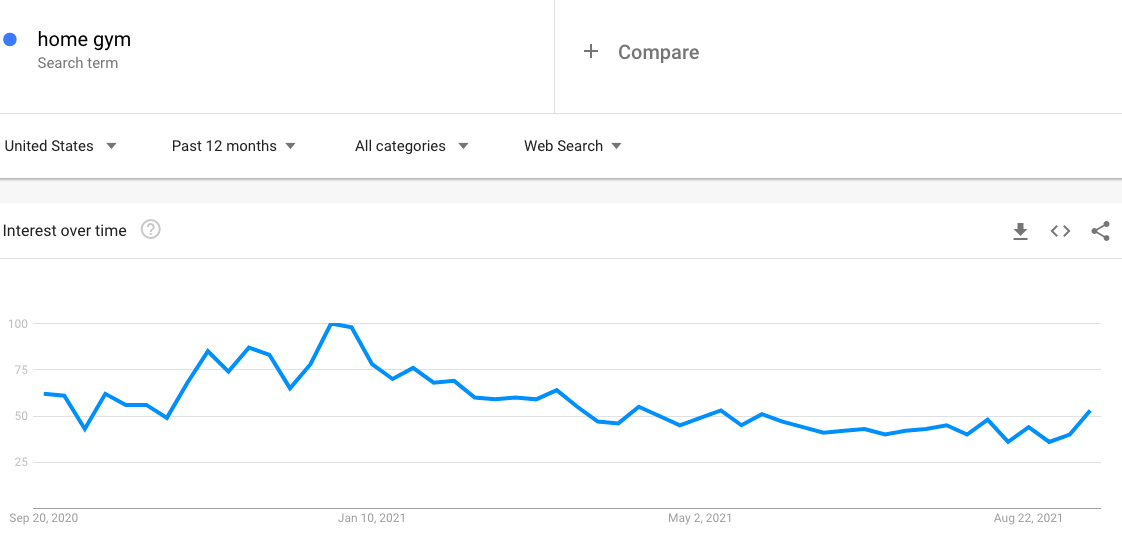Screen dimensions: 1122x558
Task: Expand the Web Search type dropdown
Action: coord(572,146)
